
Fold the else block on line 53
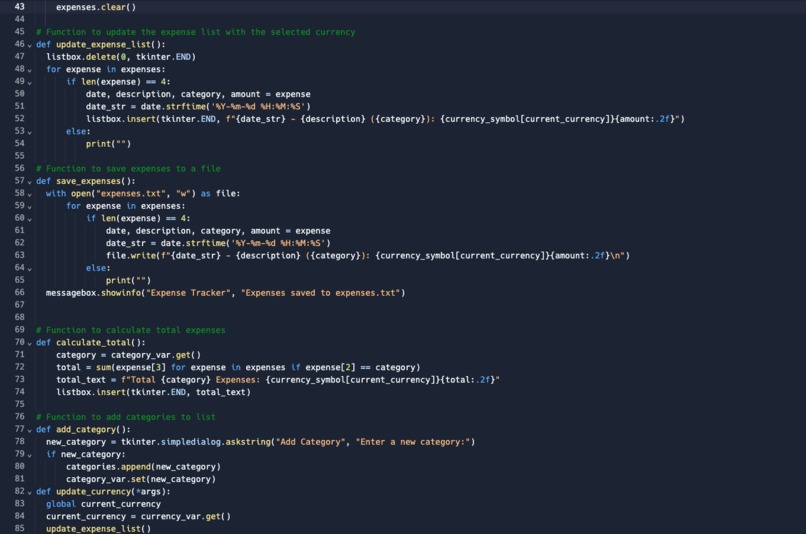coord(29,132)
